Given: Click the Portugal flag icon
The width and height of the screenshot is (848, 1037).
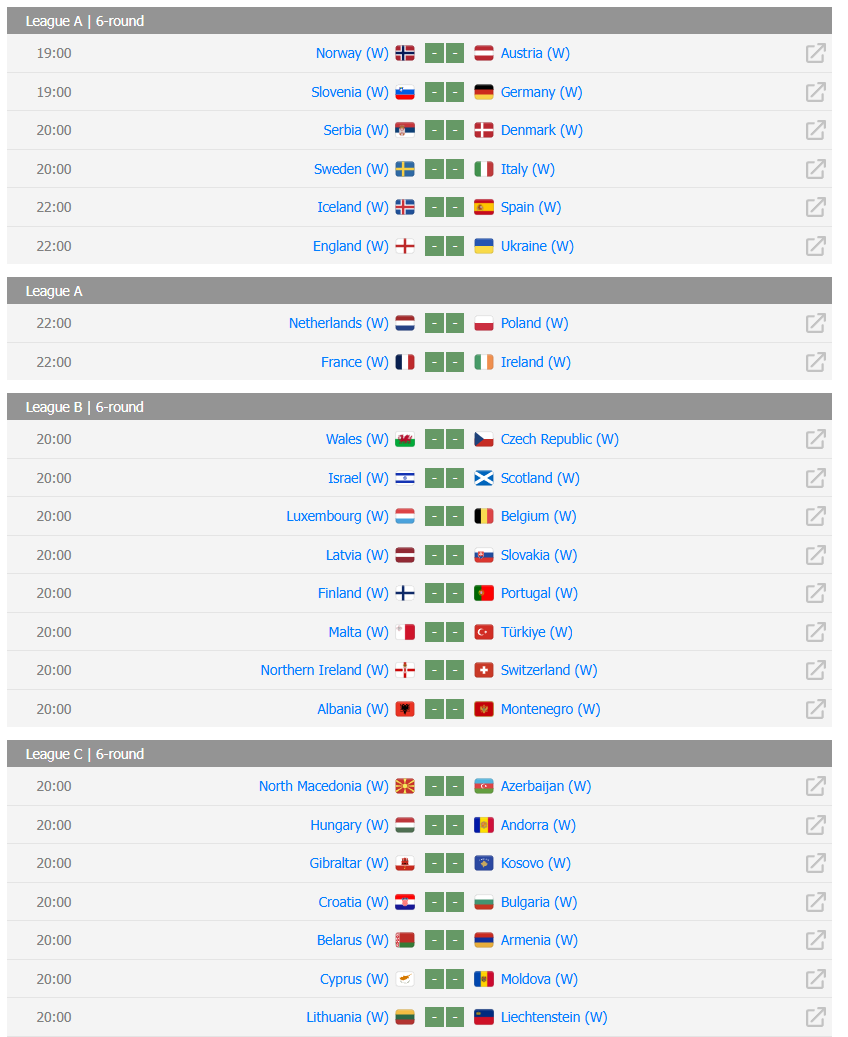Looking at the screenshot, I should (x=484, y=593).
